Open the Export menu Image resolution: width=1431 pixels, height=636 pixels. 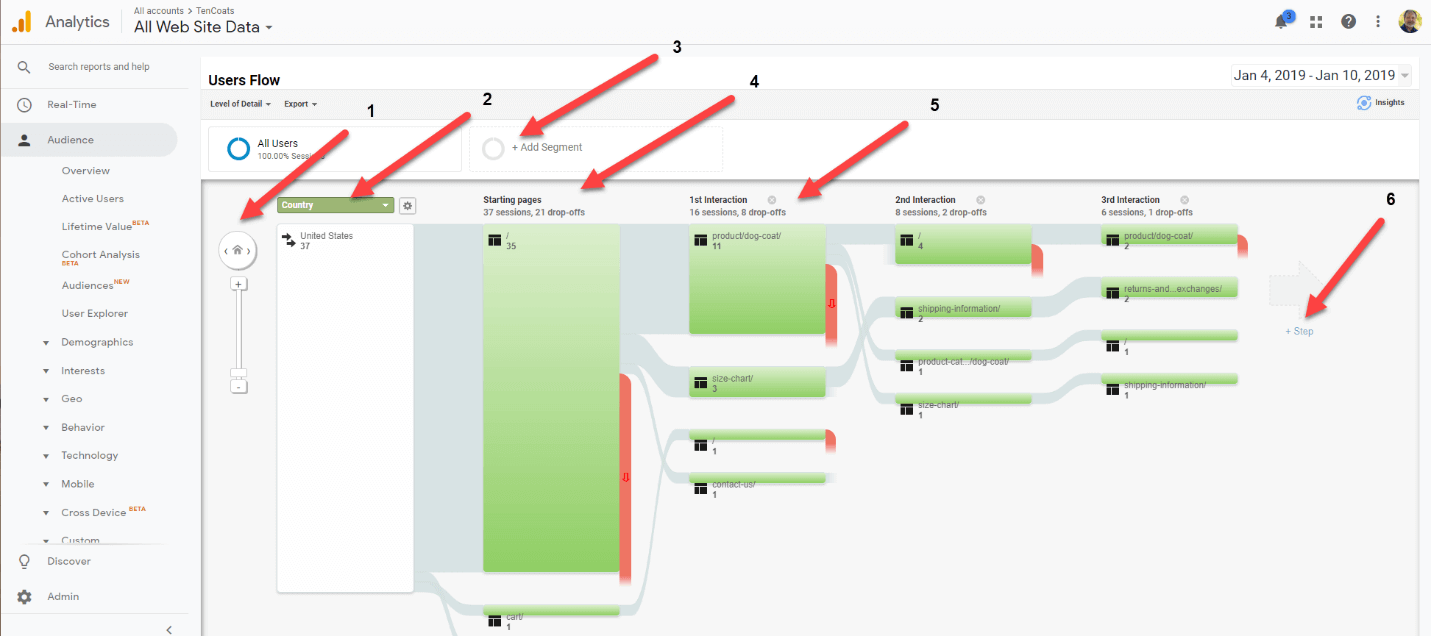pyautogui.click(x=300, y=104)
